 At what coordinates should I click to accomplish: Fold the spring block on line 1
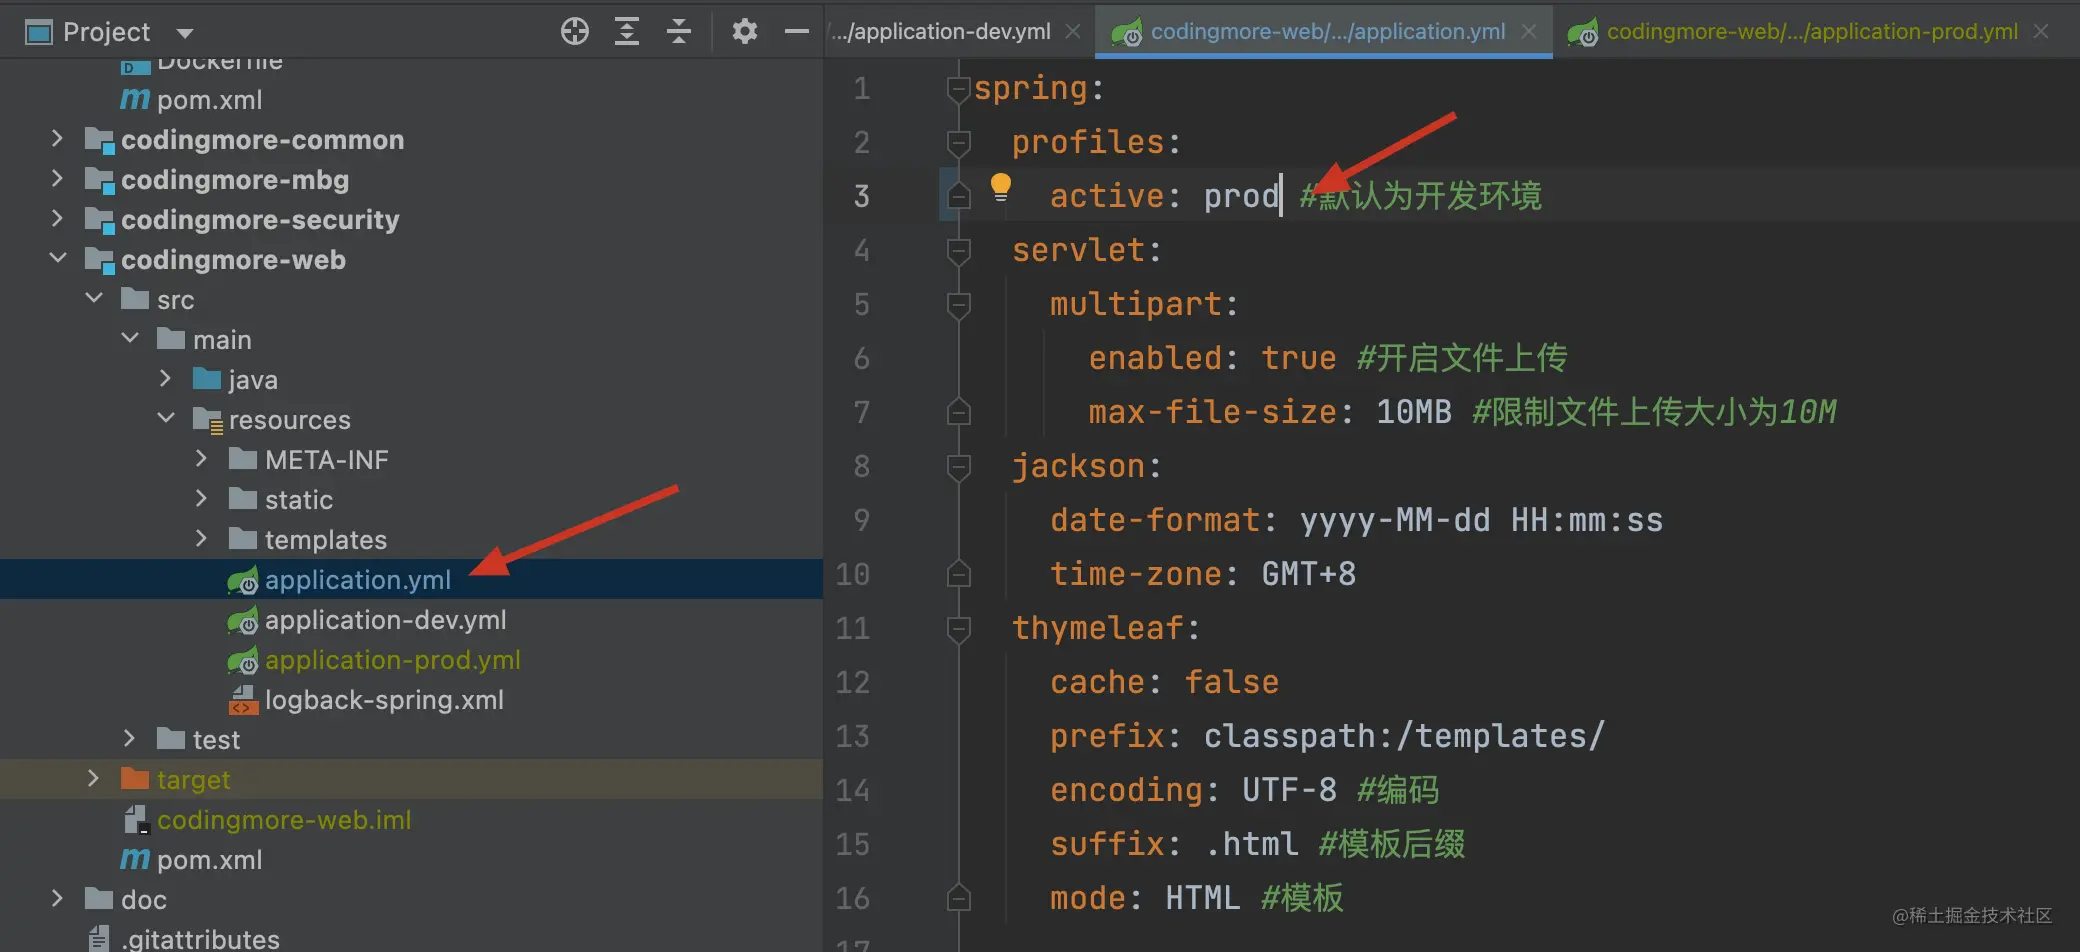pyautogui.click(x=958, y=90)
